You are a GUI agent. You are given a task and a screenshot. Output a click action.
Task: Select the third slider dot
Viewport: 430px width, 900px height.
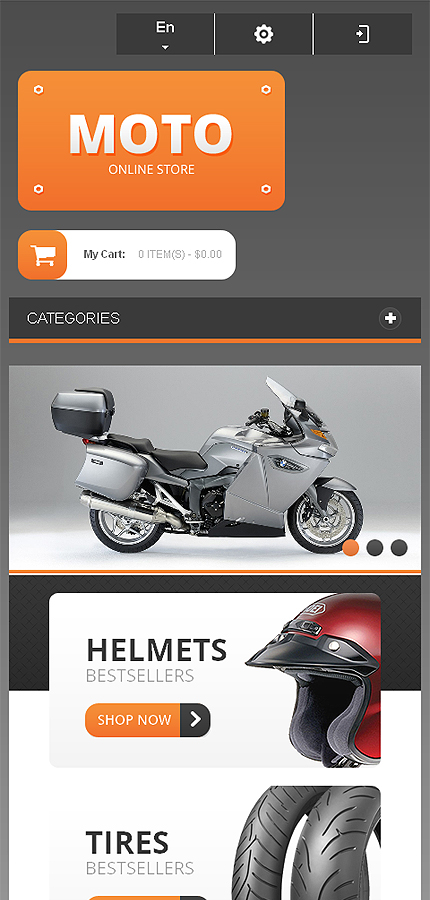(x=399, y=548)
